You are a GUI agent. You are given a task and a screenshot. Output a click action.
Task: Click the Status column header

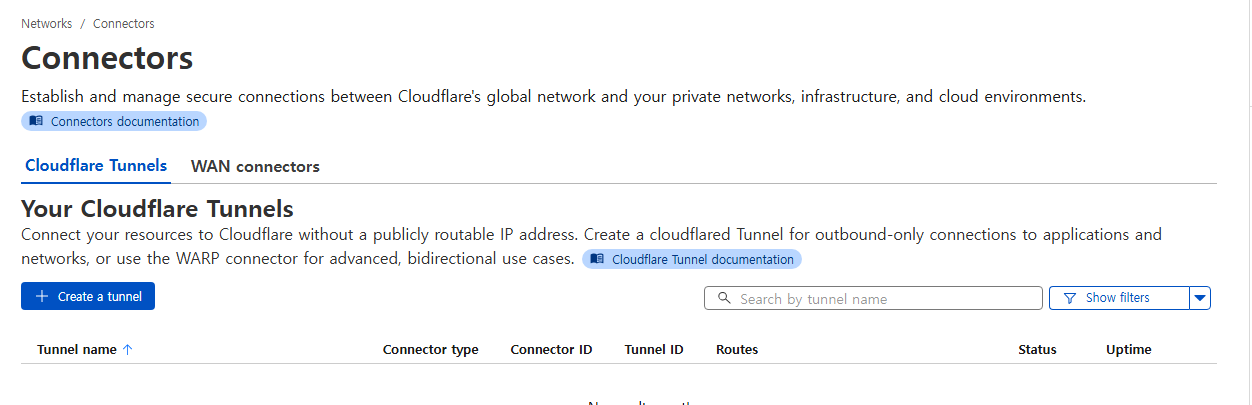click(x=1037, y=350)
